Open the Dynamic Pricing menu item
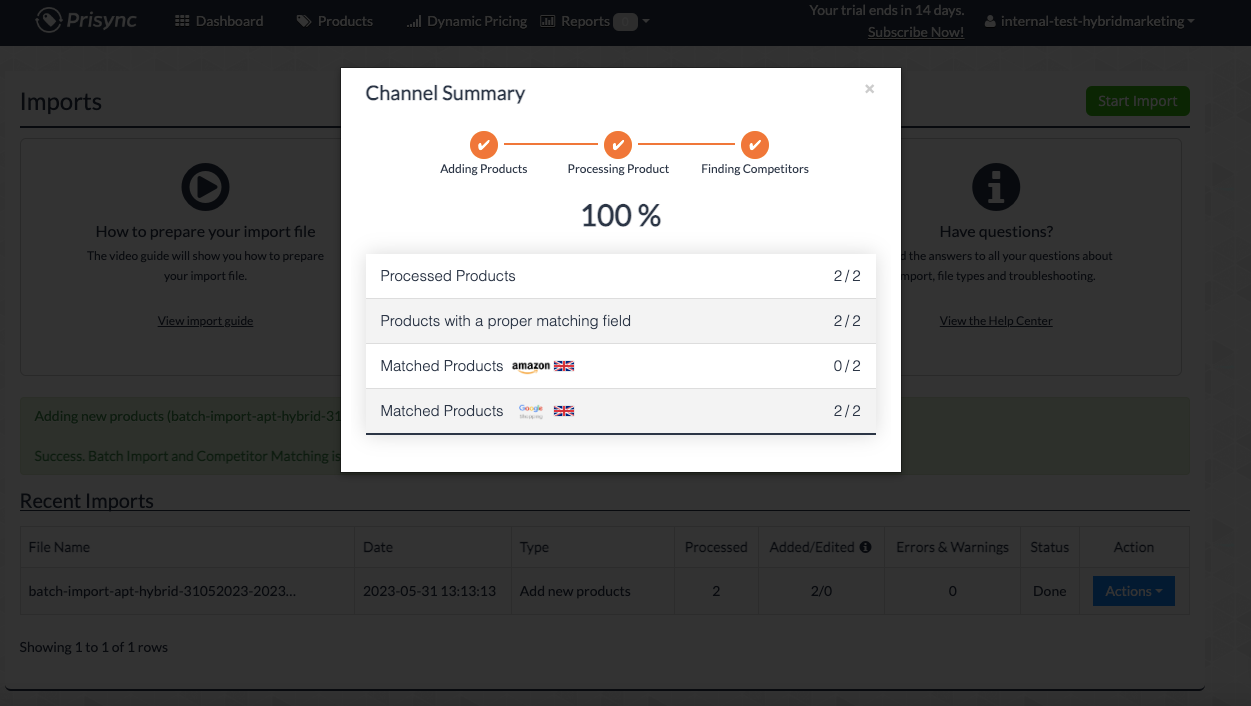 467,21
